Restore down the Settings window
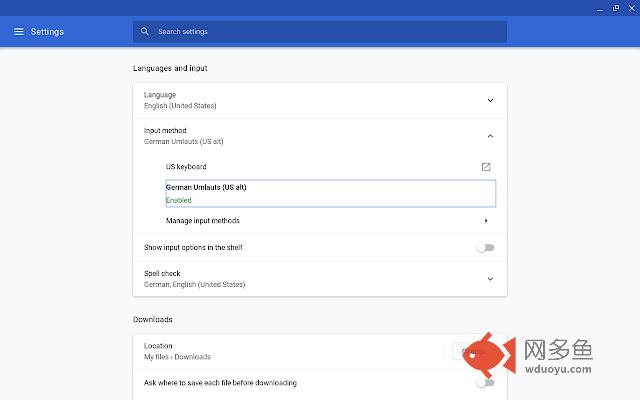Viewport: 640px width, 400px height. pyautogui.click(x=616, y=8)
